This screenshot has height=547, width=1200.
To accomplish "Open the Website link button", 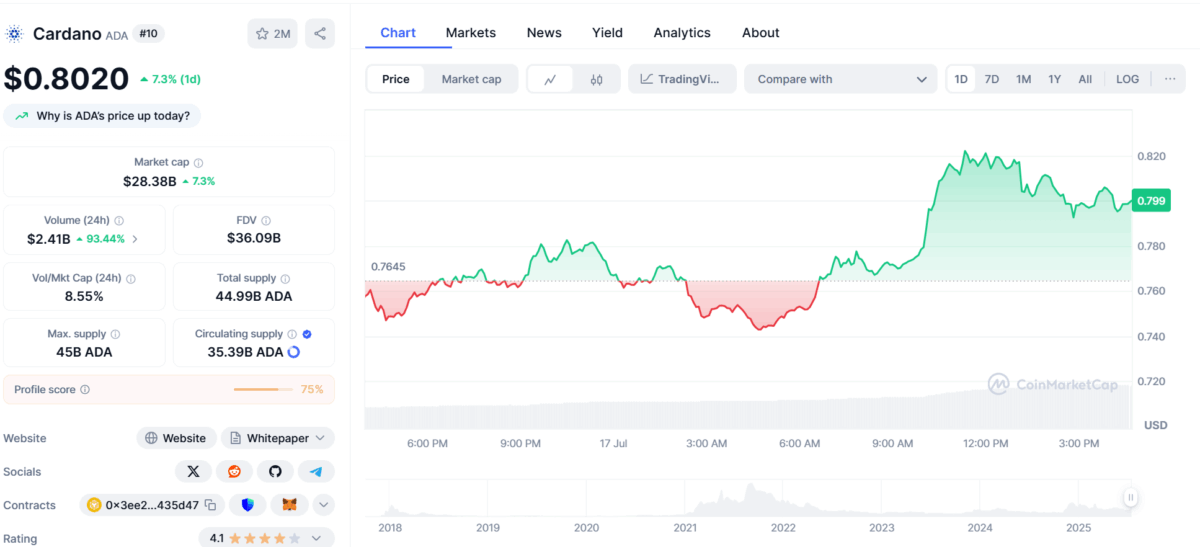I will click(x=176, y=438).
